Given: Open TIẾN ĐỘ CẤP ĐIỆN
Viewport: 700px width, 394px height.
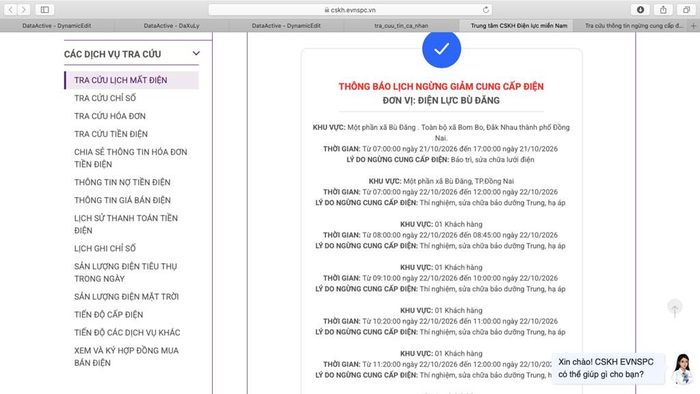Looking at the screenshot, I should pyautogui.click(x=108, y=314).
